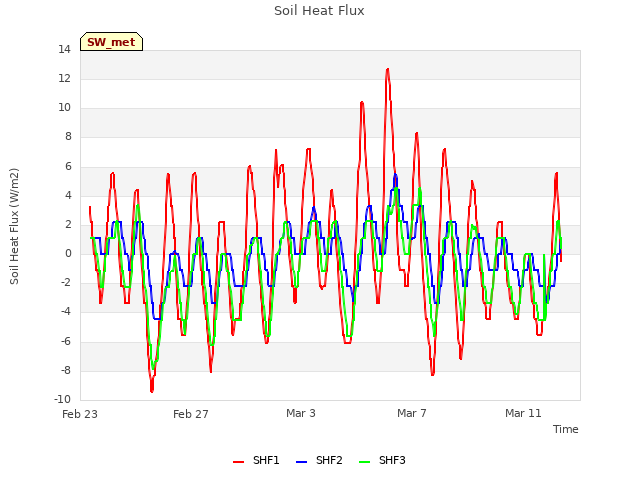Click the y-axis value -2

coord(66,282)
